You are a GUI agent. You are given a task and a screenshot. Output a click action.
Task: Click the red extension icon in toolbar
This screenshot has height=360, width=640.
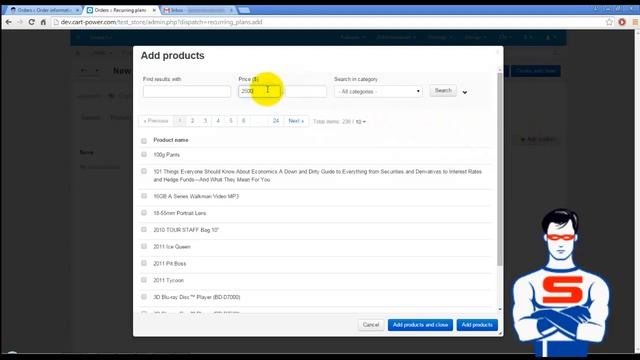(x=622, y=22)
